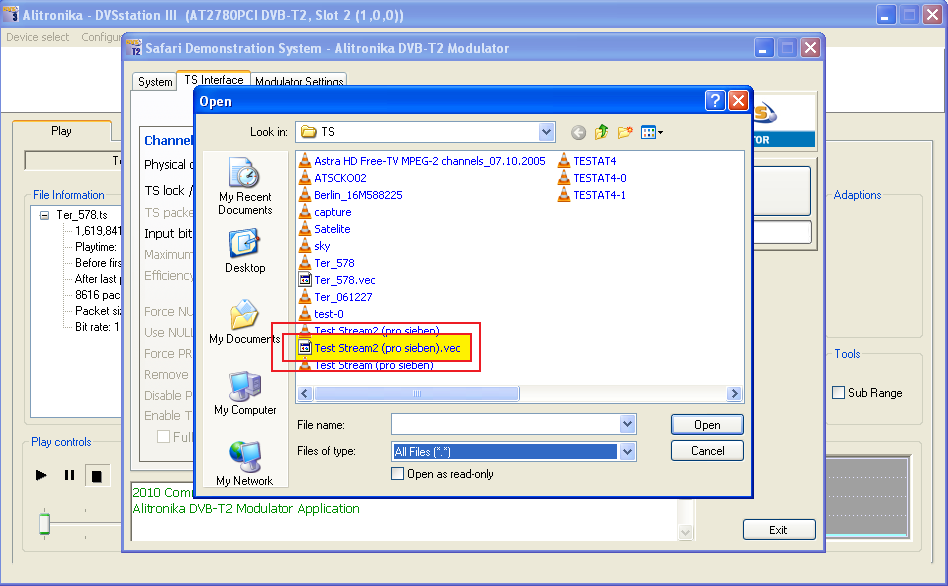Go back to last folder visited
This screenshot has width=948, height=586.
pos(578,132)
